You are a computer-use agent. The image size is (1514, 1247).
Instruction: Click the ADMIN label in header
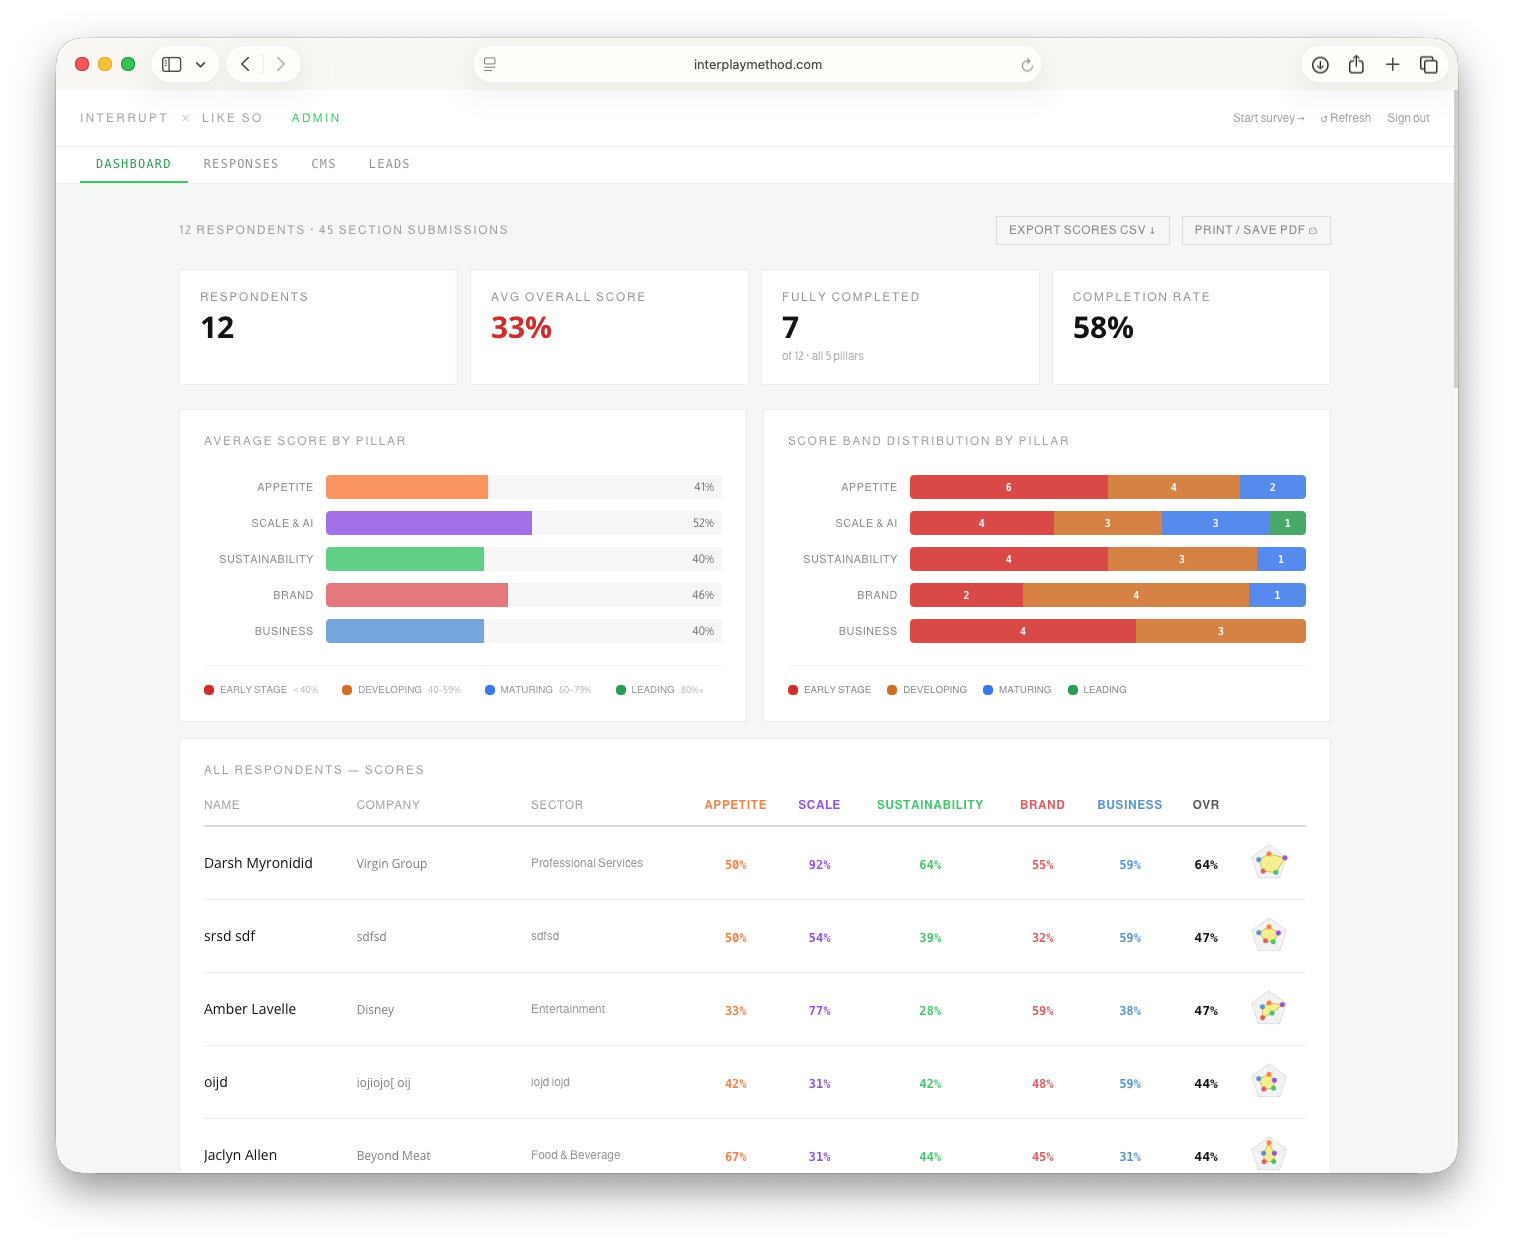[x=316, y=118]
